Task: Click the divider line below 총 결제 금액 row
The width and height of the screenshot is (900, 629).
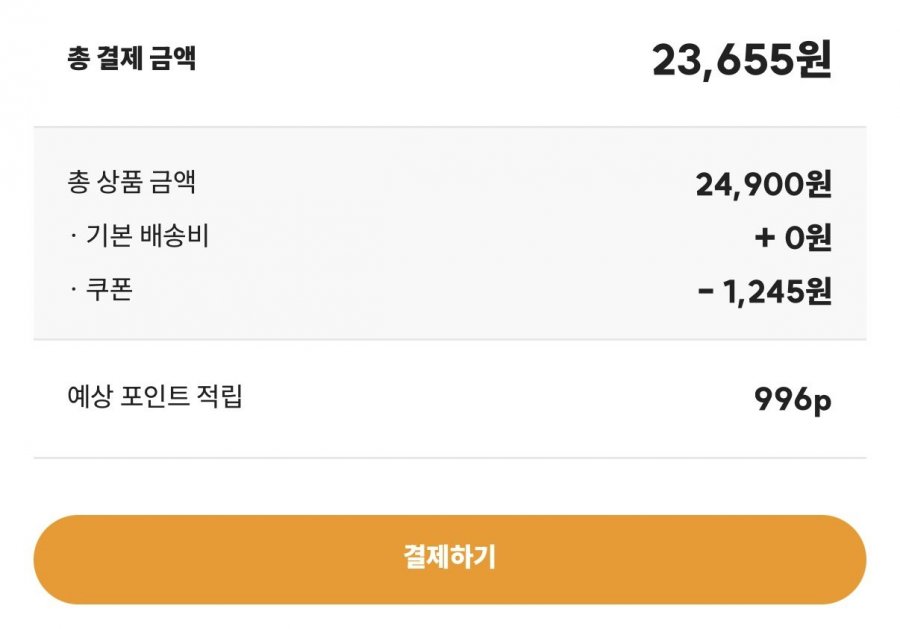Action: pyautogui.click(x=450, y=127)
